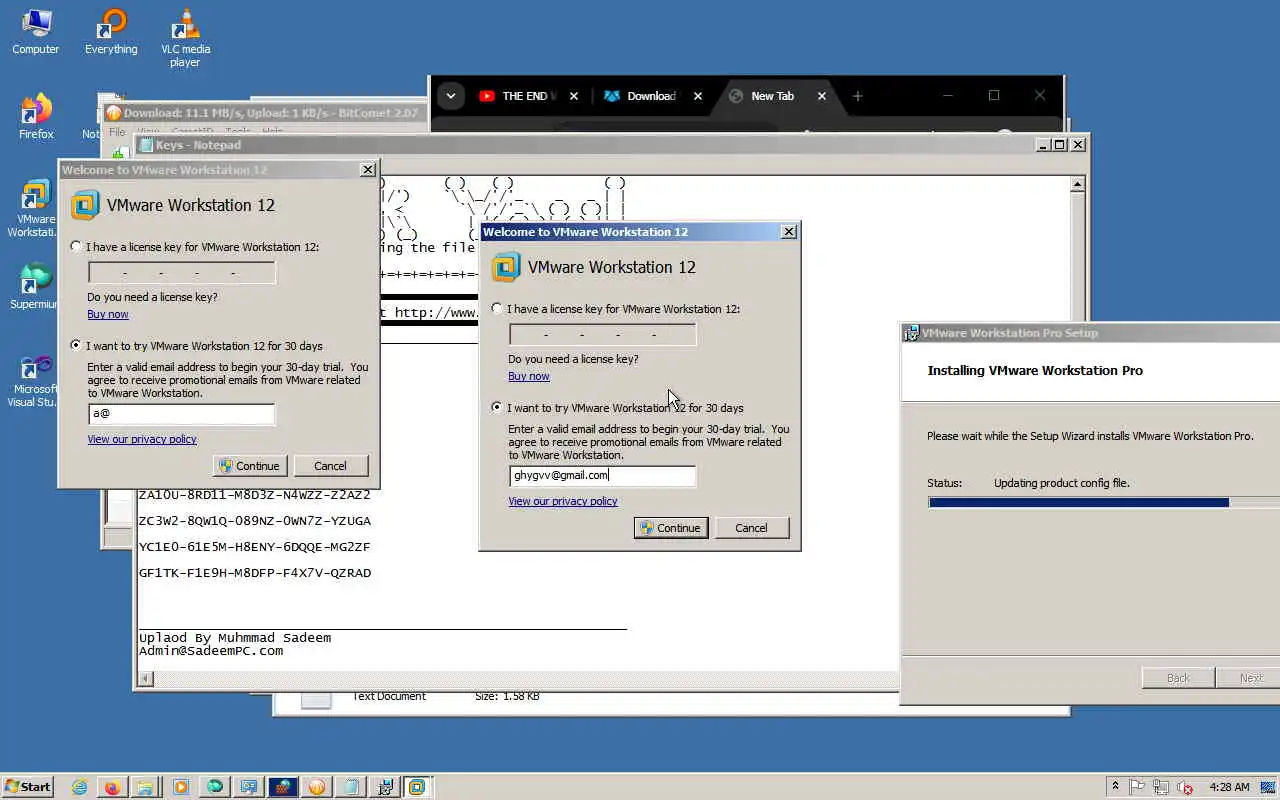Select the Supermium desktop shortcut

pyautogui.click(x=36, y=287)
